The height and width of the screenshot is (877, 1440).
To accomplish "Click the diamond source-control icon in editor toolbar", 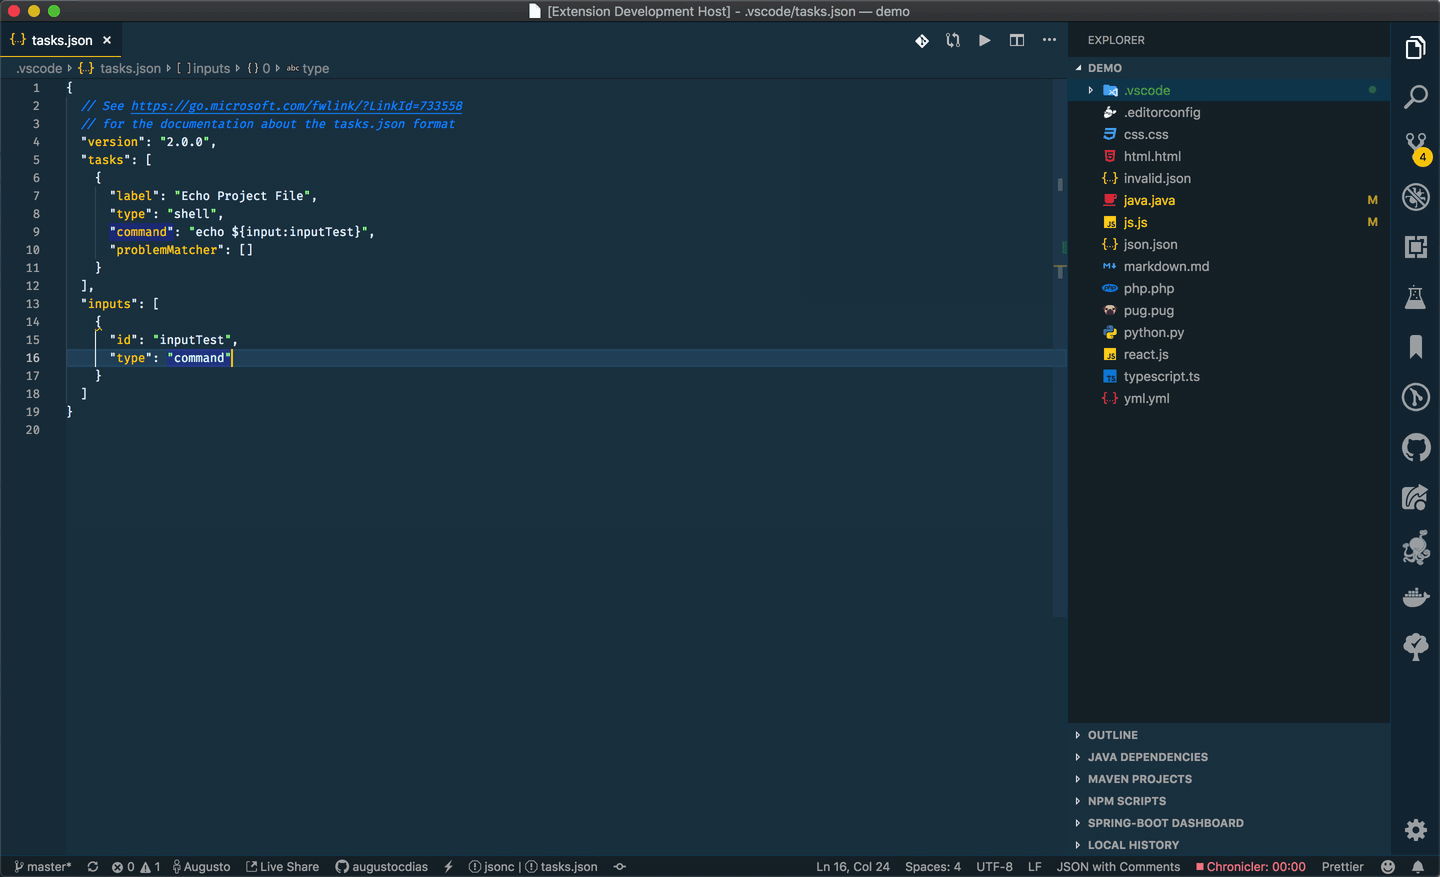I will coord(922,40).
